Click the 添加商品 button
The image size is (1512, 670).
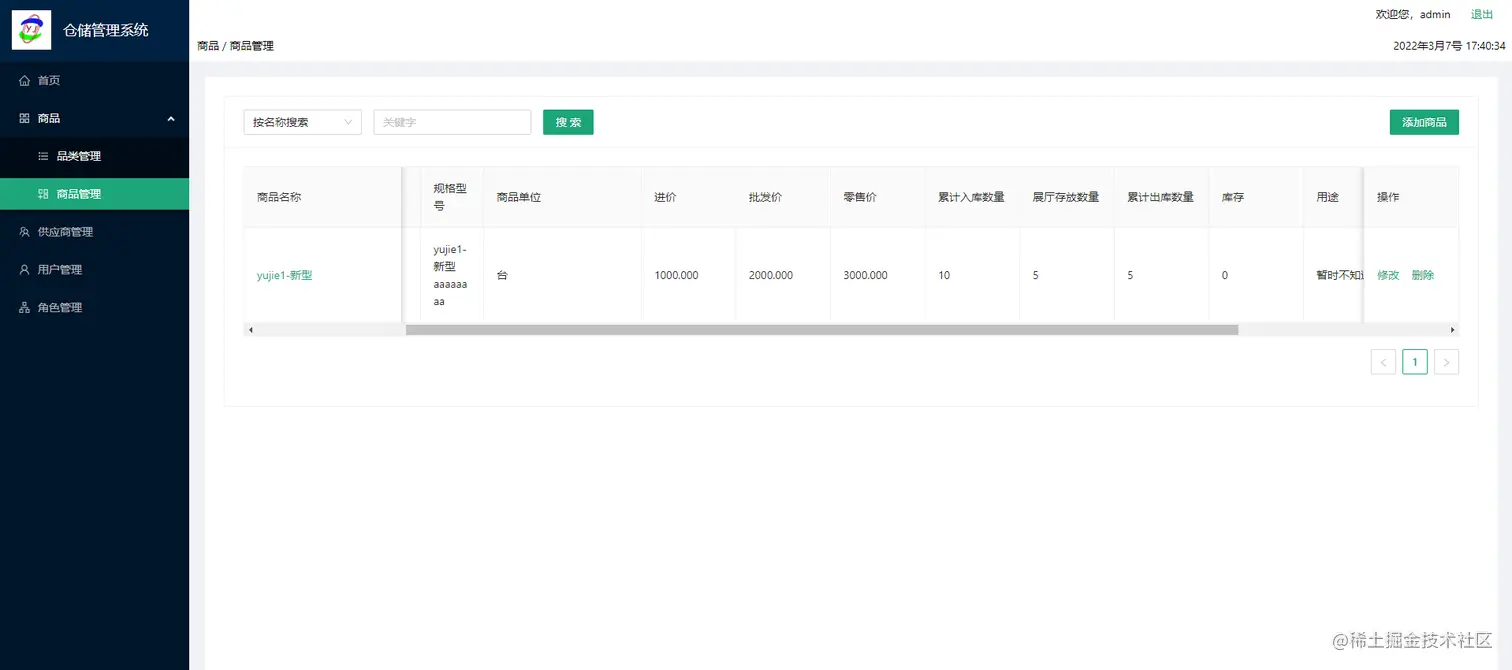click(1424, 122)
